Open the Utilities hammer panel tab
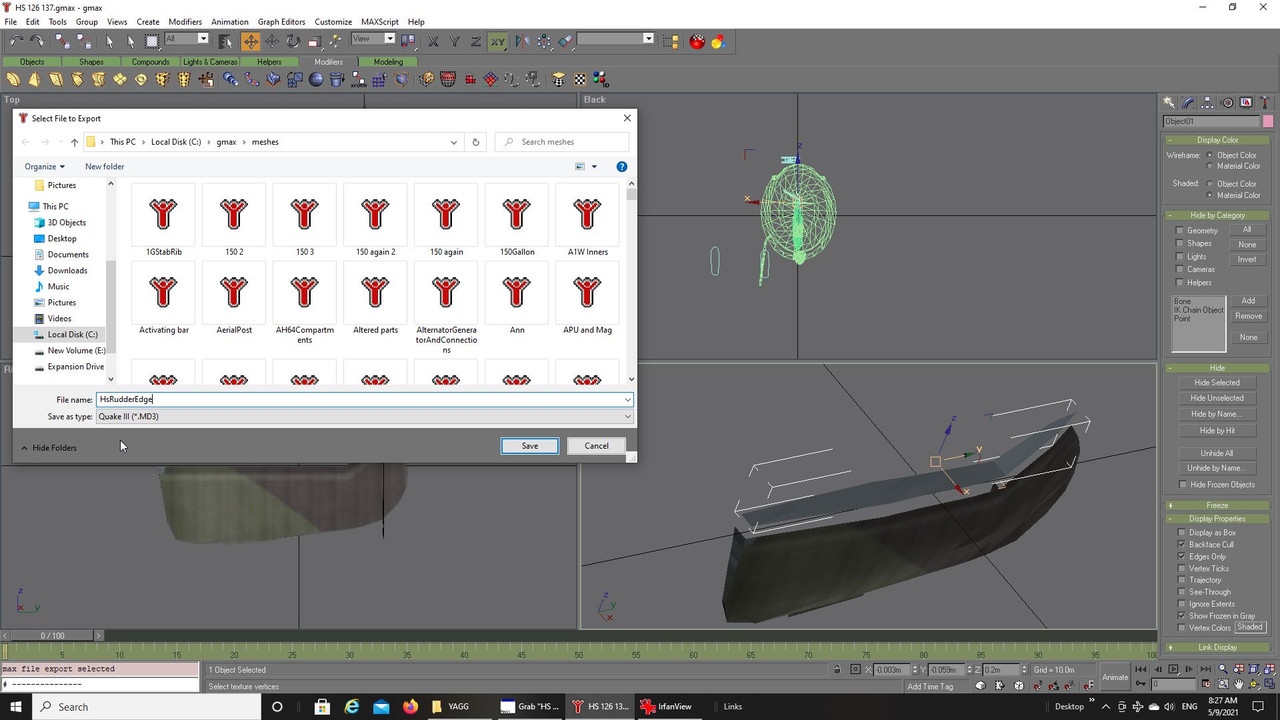Image resolution: width=1280 pixels, height=720 pixels. tap(1265, 103)
